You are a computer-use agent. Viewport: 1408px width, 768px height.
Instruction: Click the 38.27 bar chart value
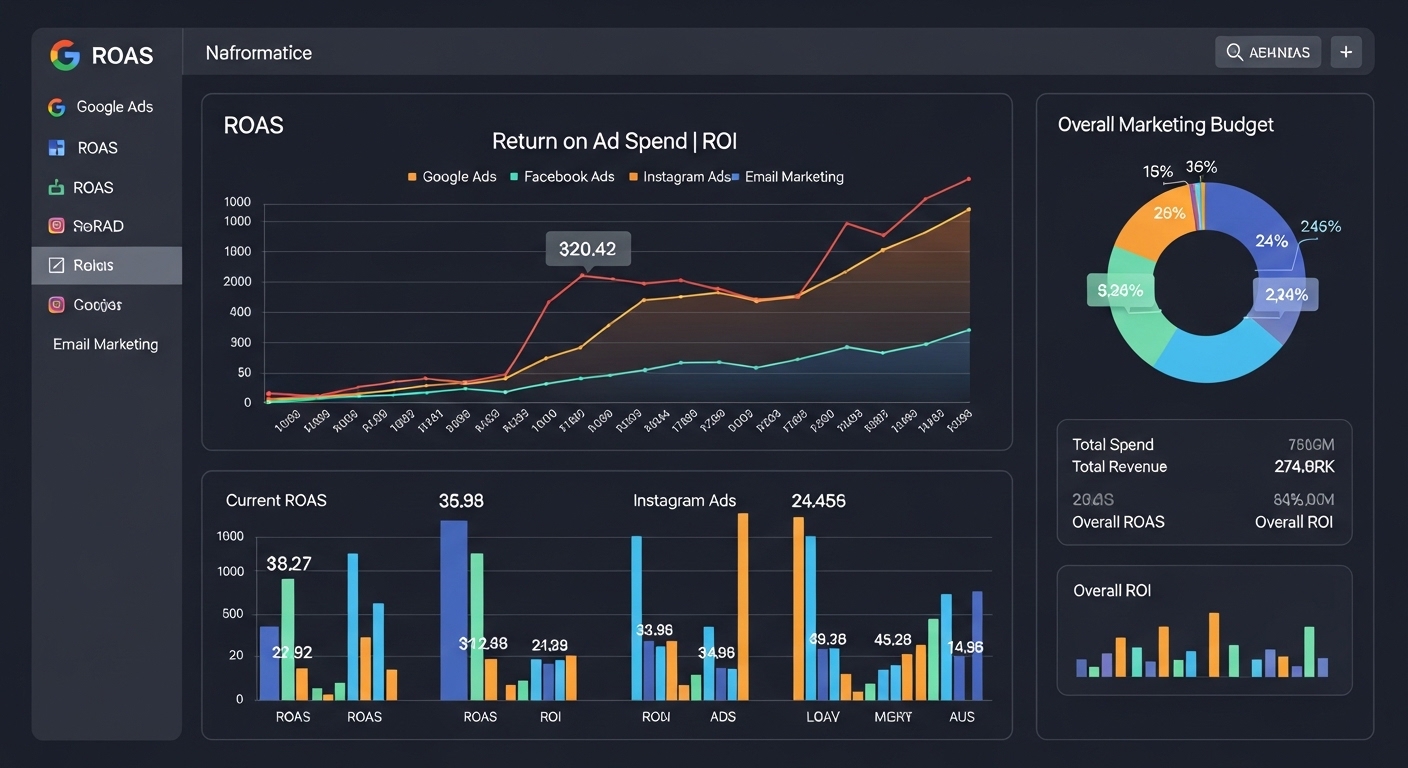tap(289, 564)
